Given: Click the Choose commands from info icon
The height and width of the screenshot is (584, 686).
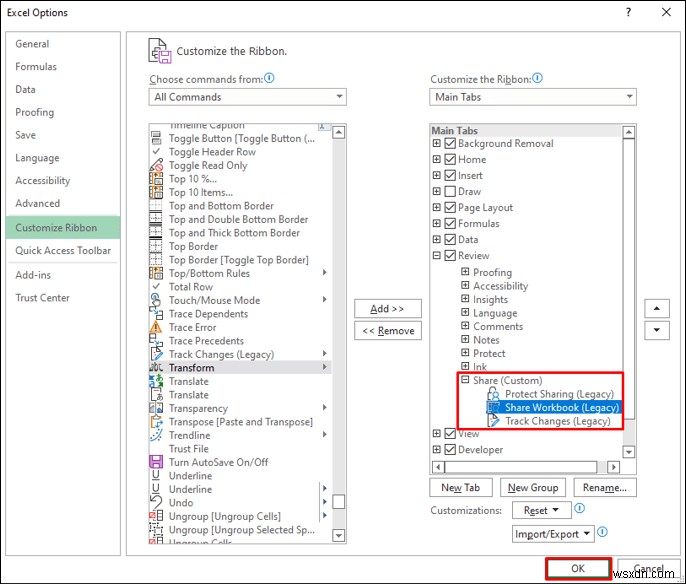Looking at the screenshot, I should tap(270, 78).
